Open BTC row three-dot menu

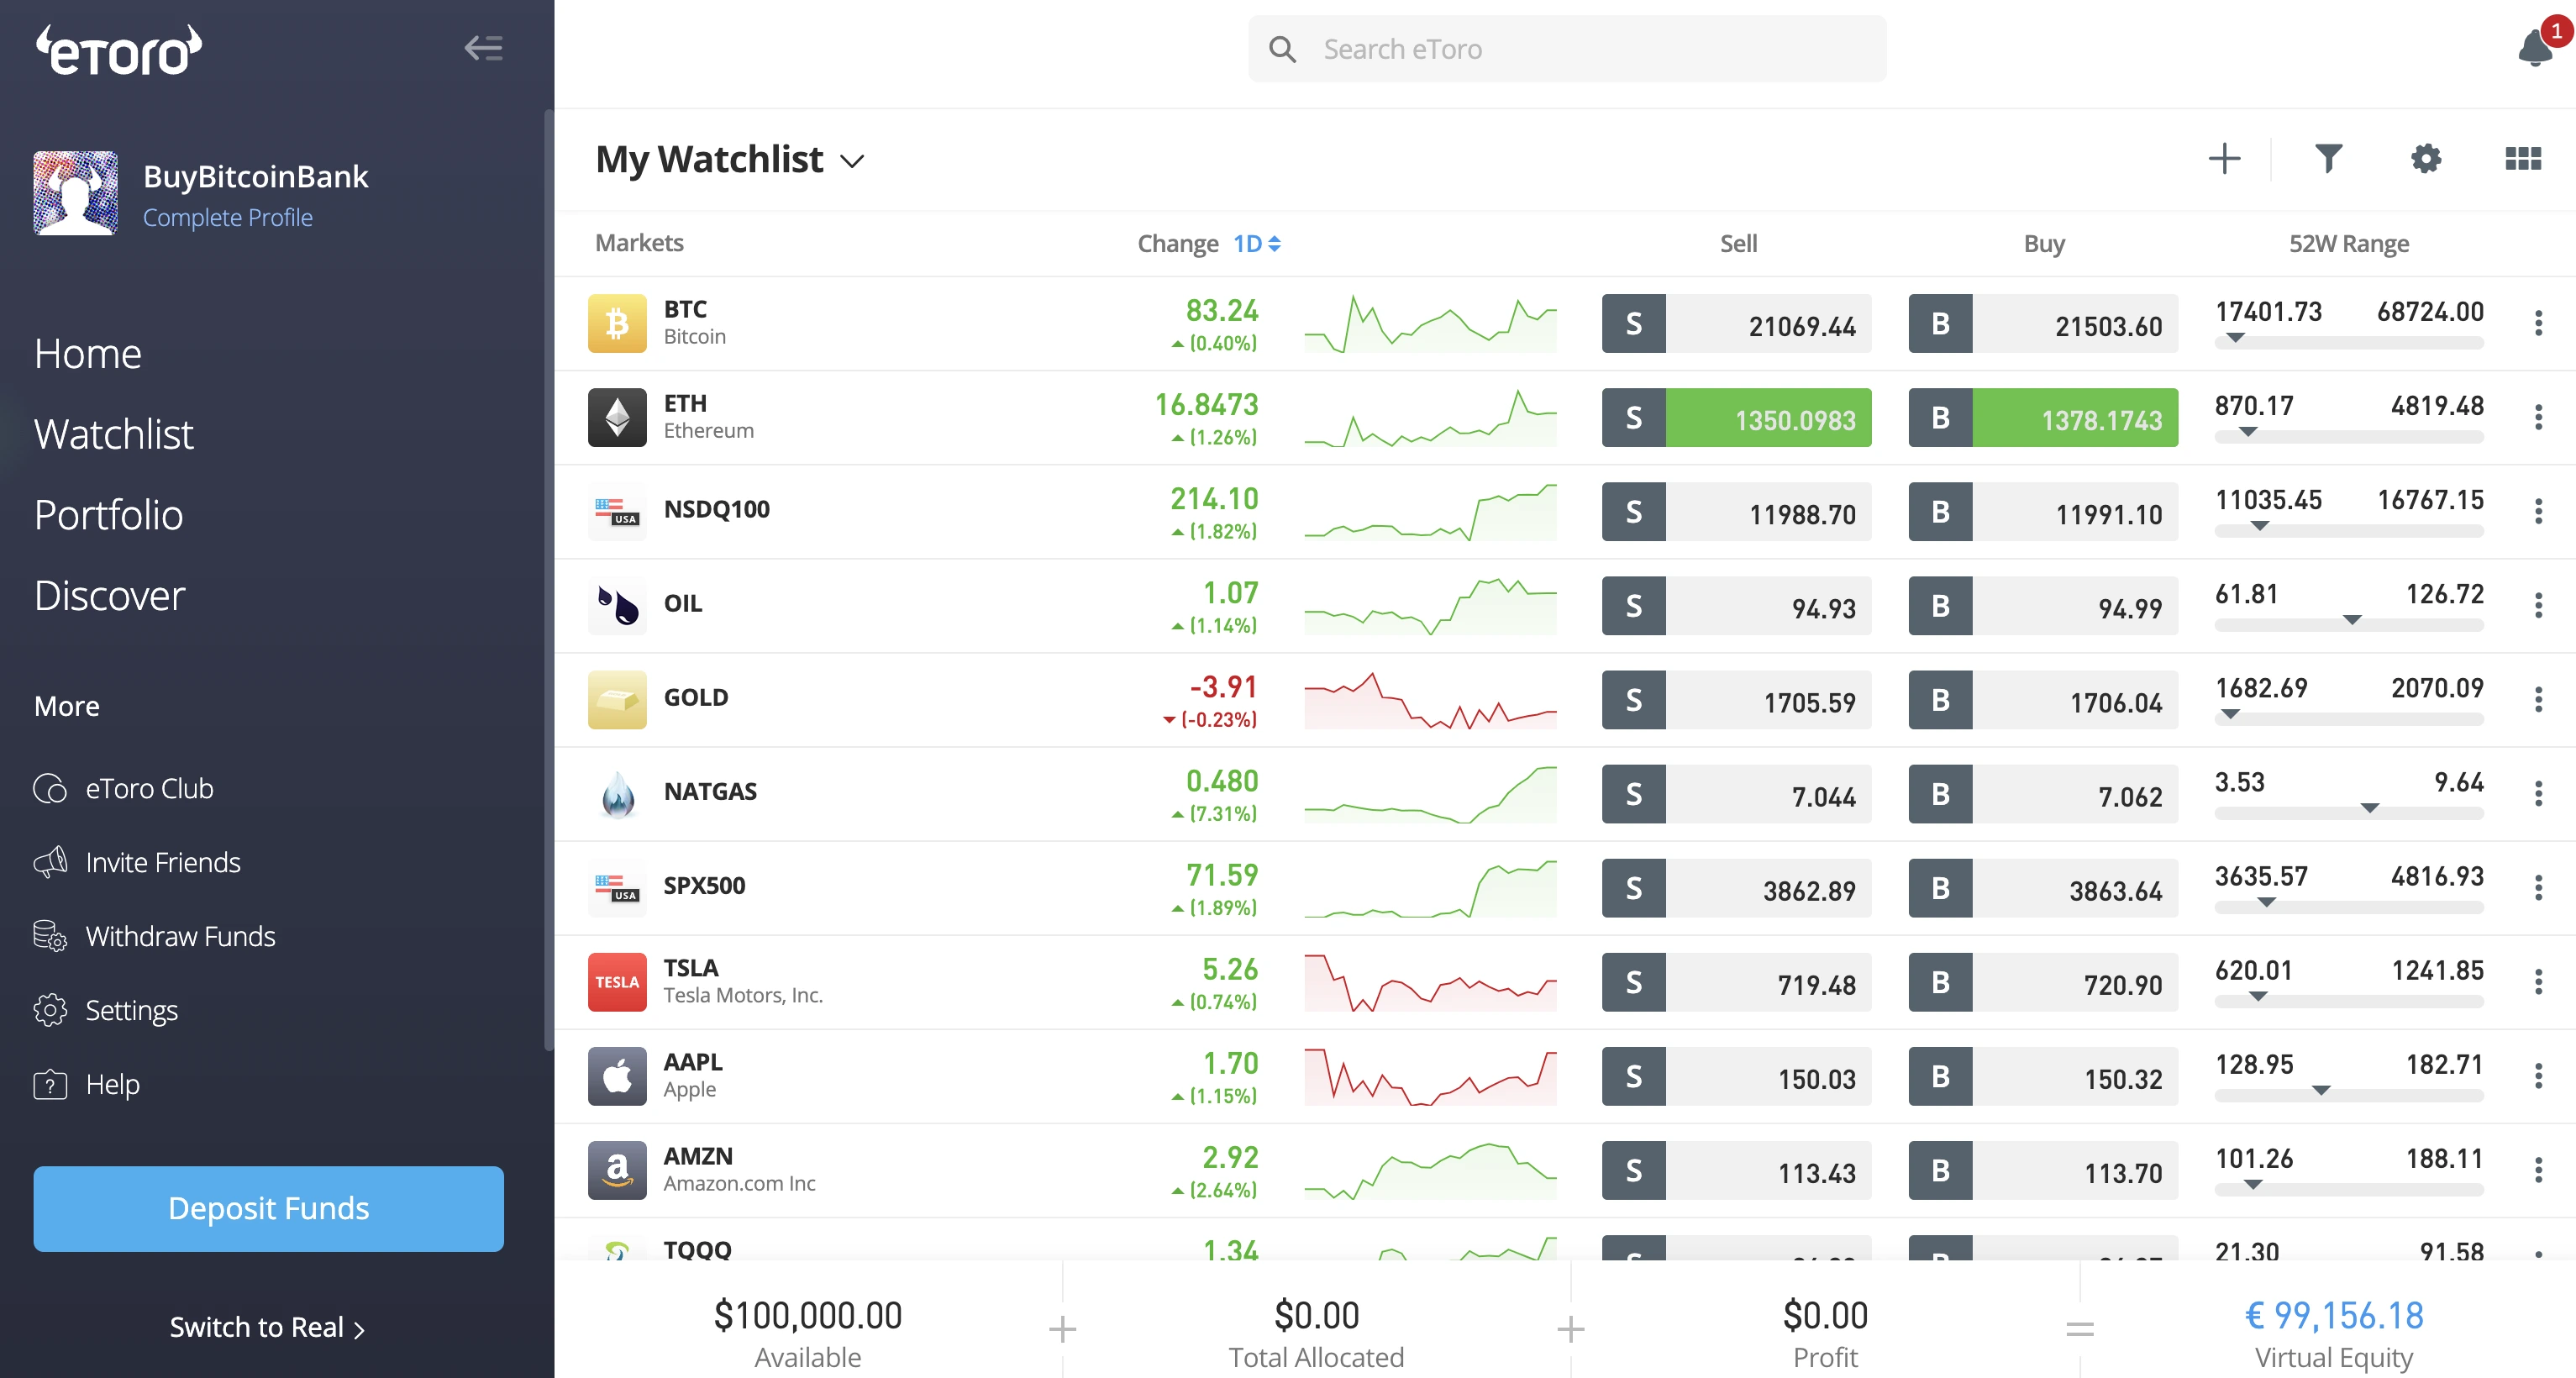[2538, 323]
